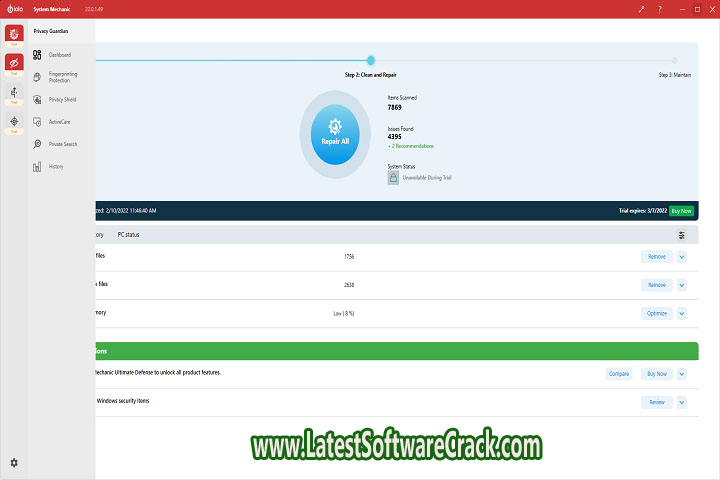Click the iolo logo in the title bar
This screenshot has width=720, height=480.
click(15, 9)
